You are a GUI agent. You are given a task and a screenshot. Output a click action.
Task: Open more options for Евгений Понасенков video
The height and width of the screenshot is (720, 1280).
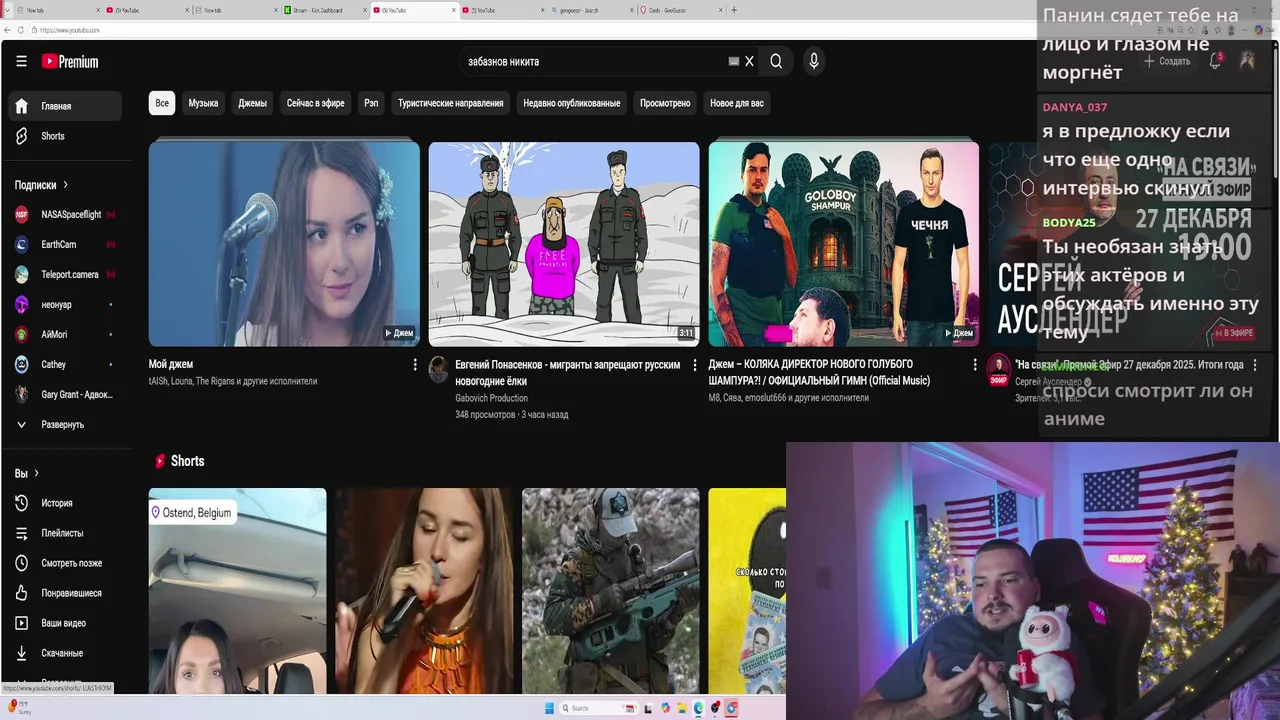pos(695,365)
